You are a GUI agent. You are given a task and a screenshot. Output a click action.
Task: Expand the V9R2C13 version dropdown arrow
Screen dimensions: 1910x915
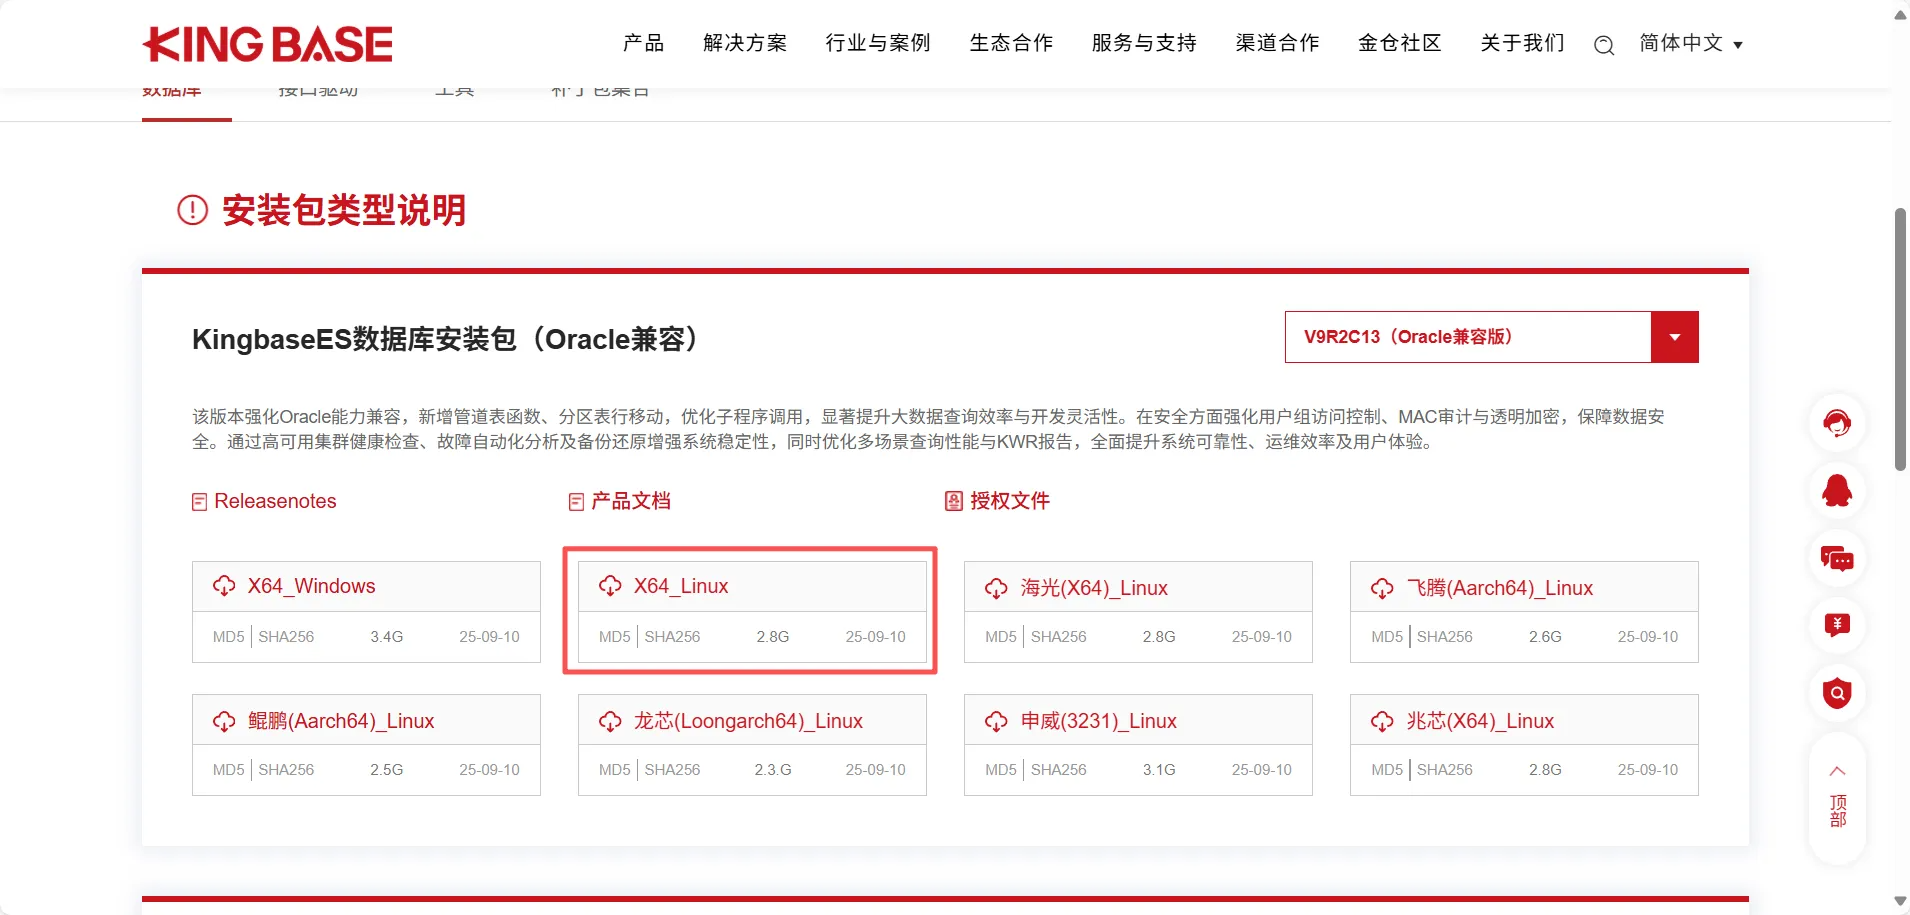(1674, 337)
